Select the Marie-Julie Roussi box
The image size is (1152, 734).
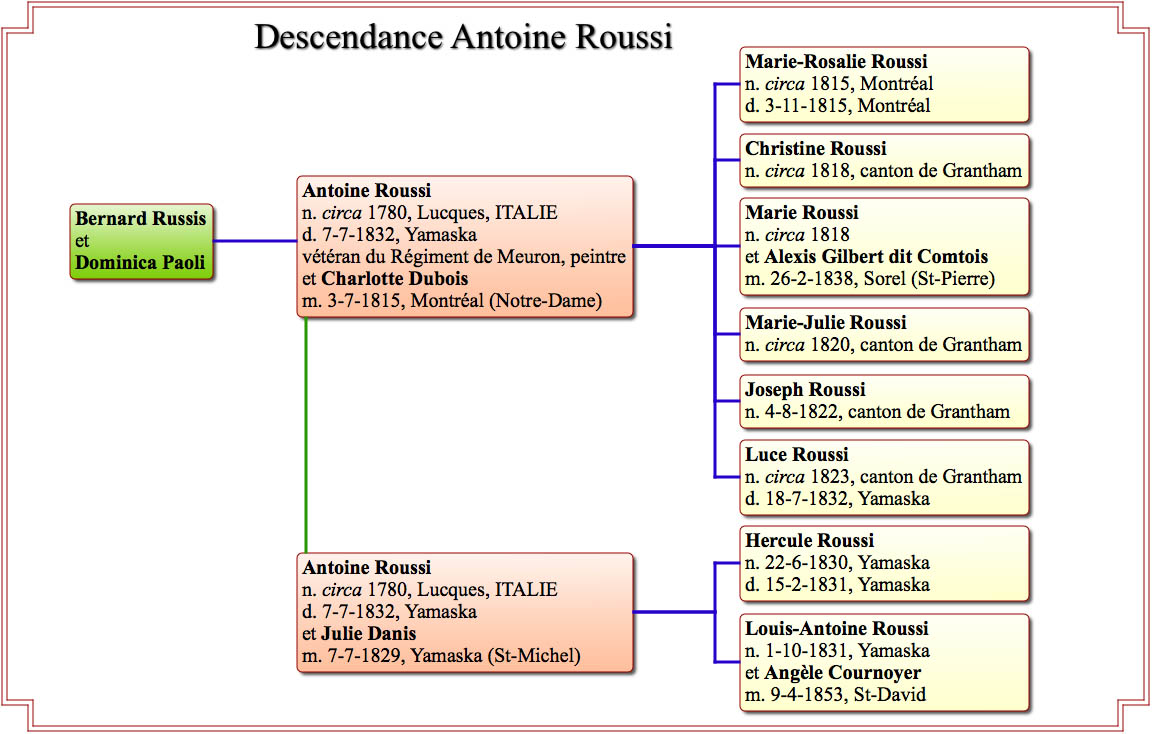click(x=884, y=334)
